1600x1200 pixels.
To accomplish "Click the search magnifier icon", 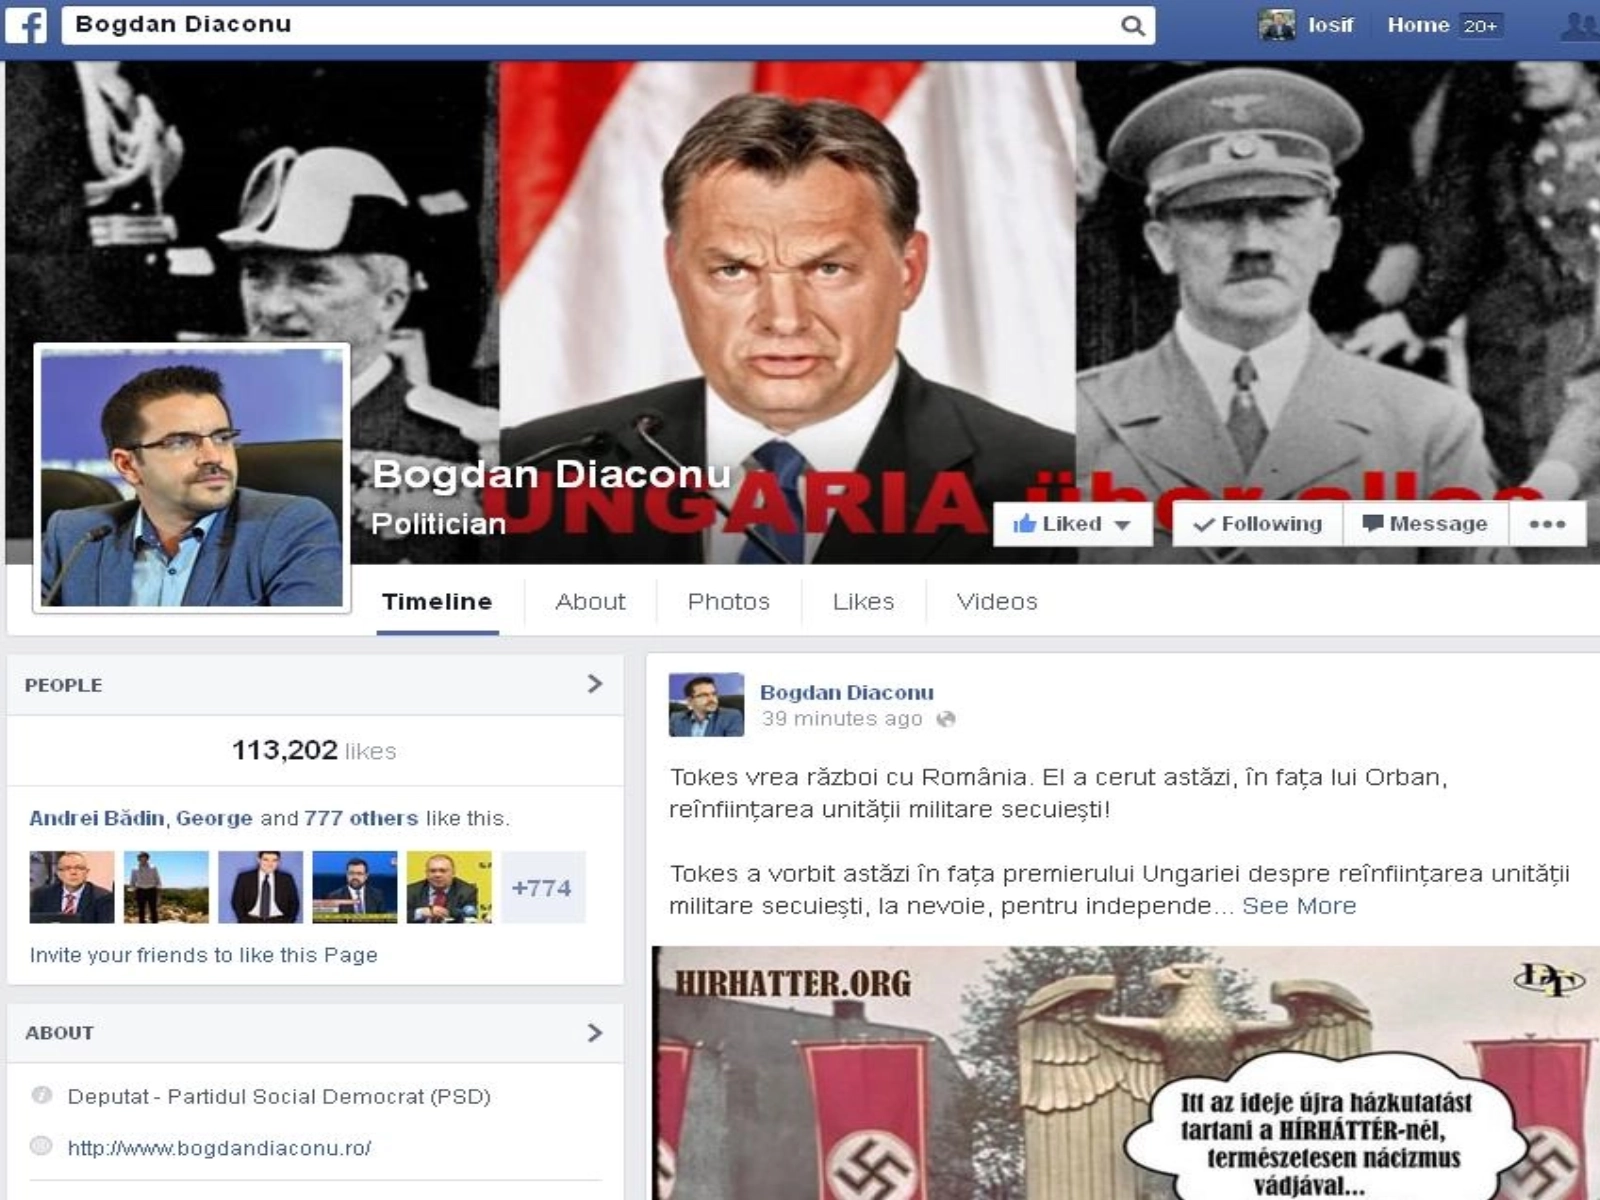I will coord(1132,26).
